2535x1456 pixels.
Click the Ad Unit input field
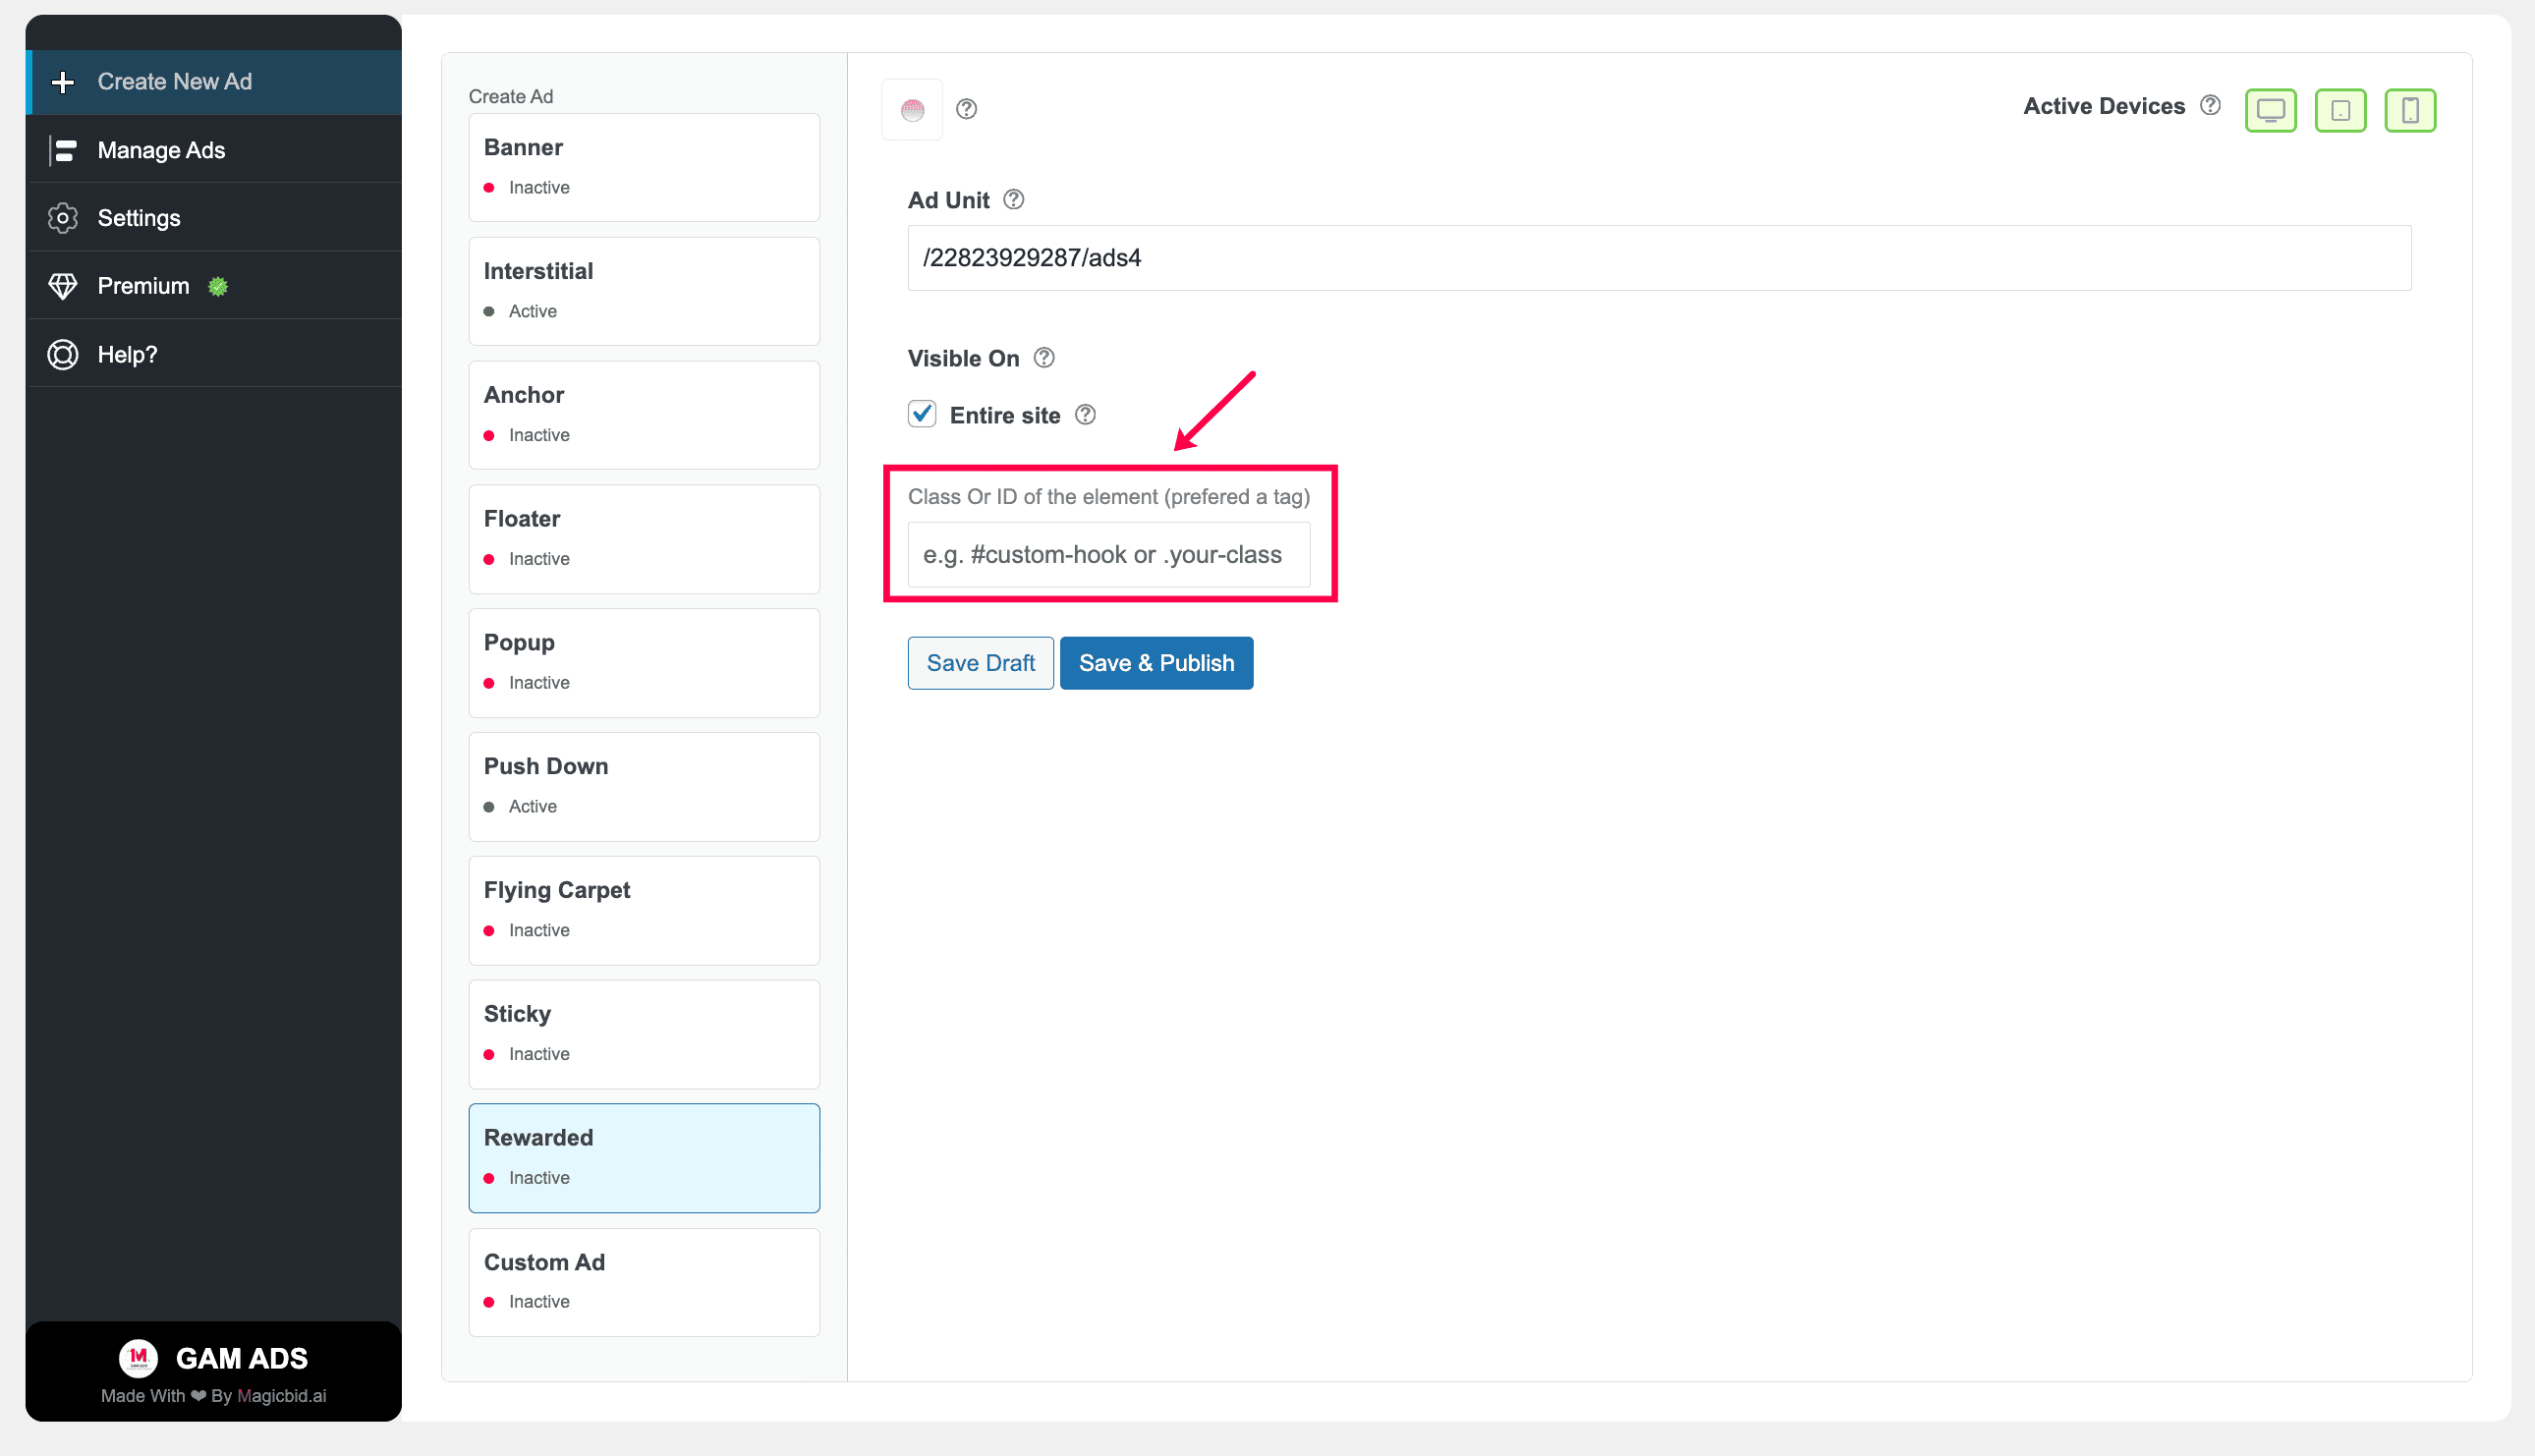click(1659, 258)
